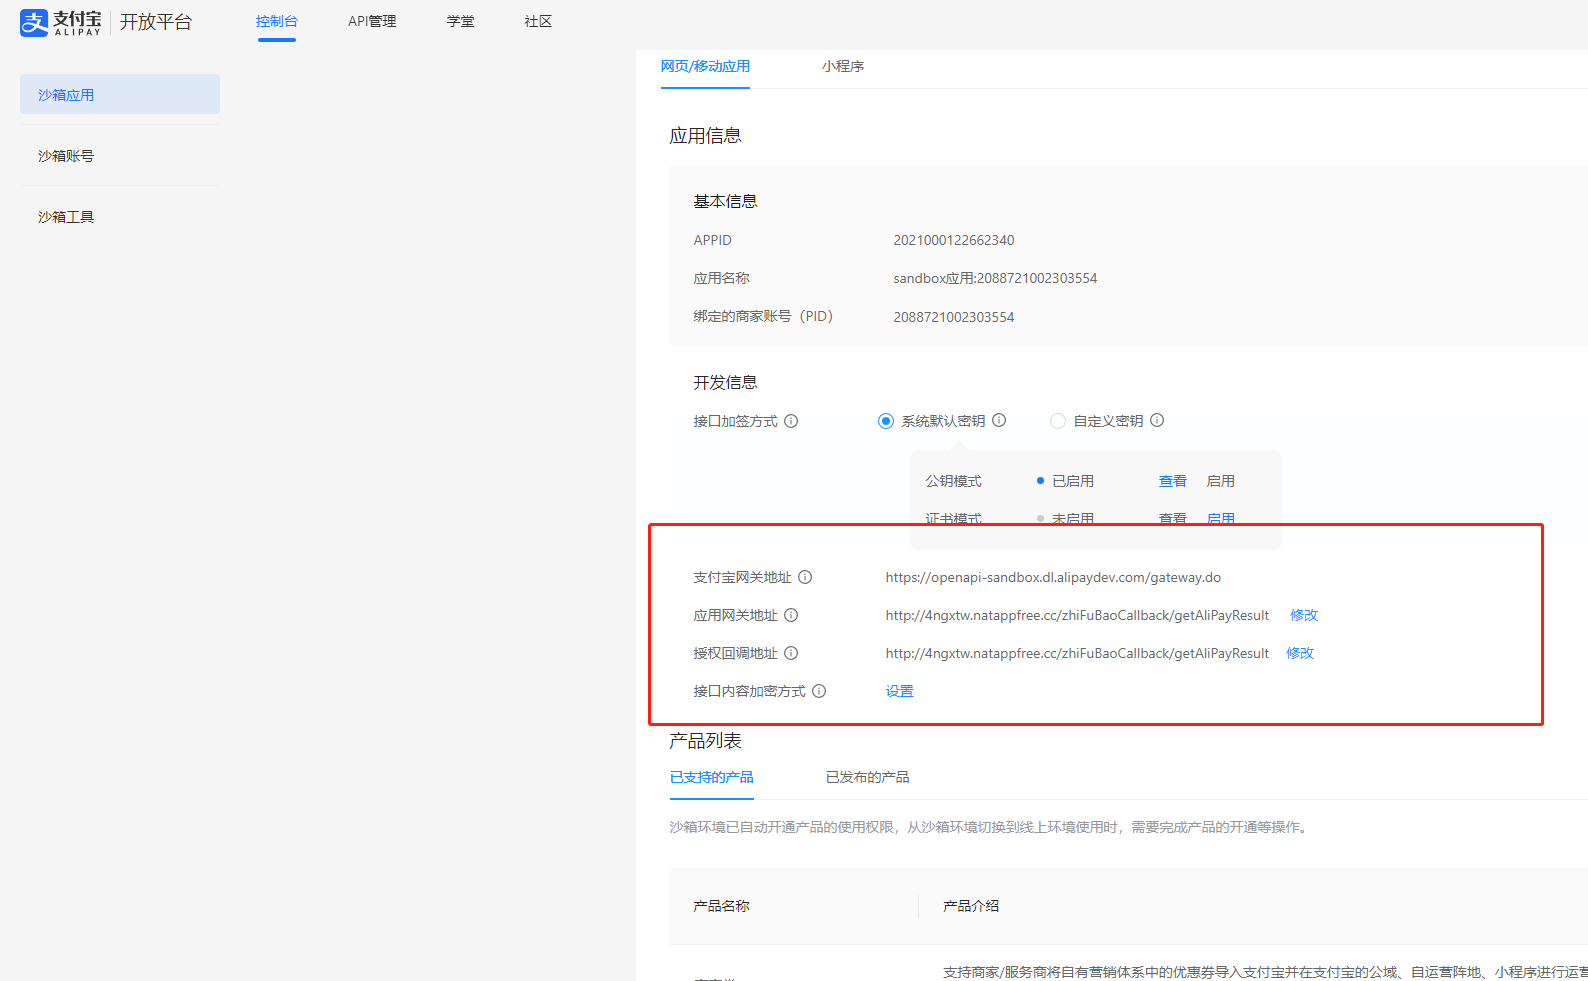Open the 学堂 top navigation item

click(461, 21)
